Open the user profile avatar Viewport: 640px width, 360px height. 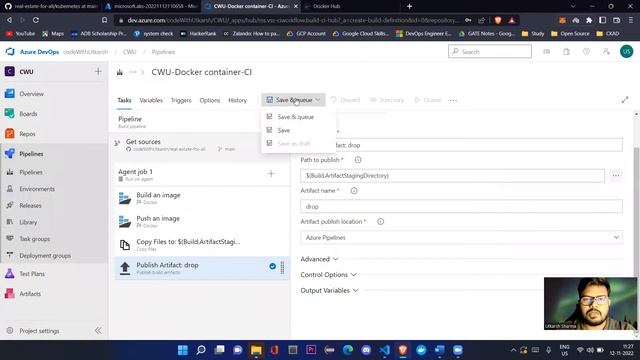[x=626, y=51]
